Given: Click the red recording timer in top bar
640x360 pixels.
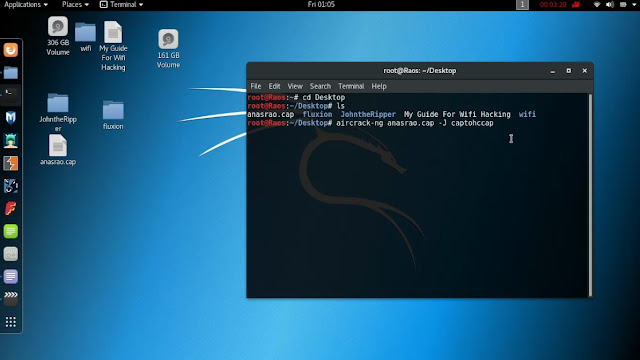Looking at the screenshot, I should pos(553,4).
